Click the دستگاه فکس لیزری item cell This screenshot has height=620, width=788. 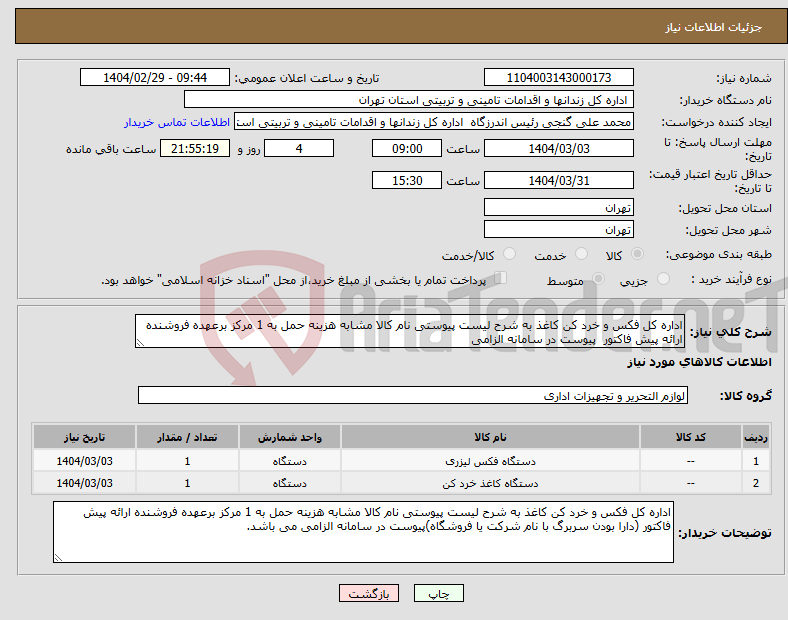pos(490,461)
